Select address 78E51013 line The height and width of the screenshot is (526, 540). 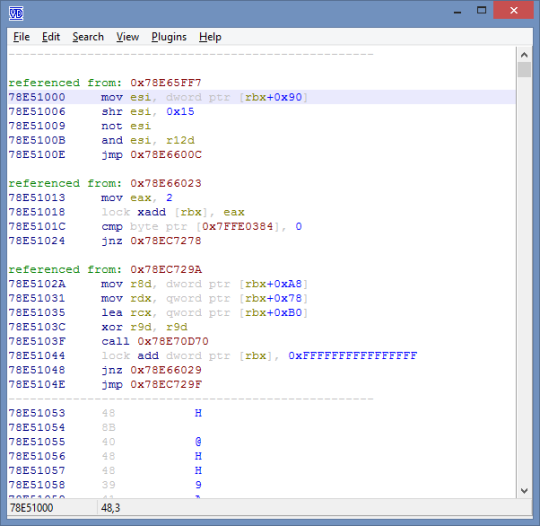pyautogui.click(x=262, y=198)
